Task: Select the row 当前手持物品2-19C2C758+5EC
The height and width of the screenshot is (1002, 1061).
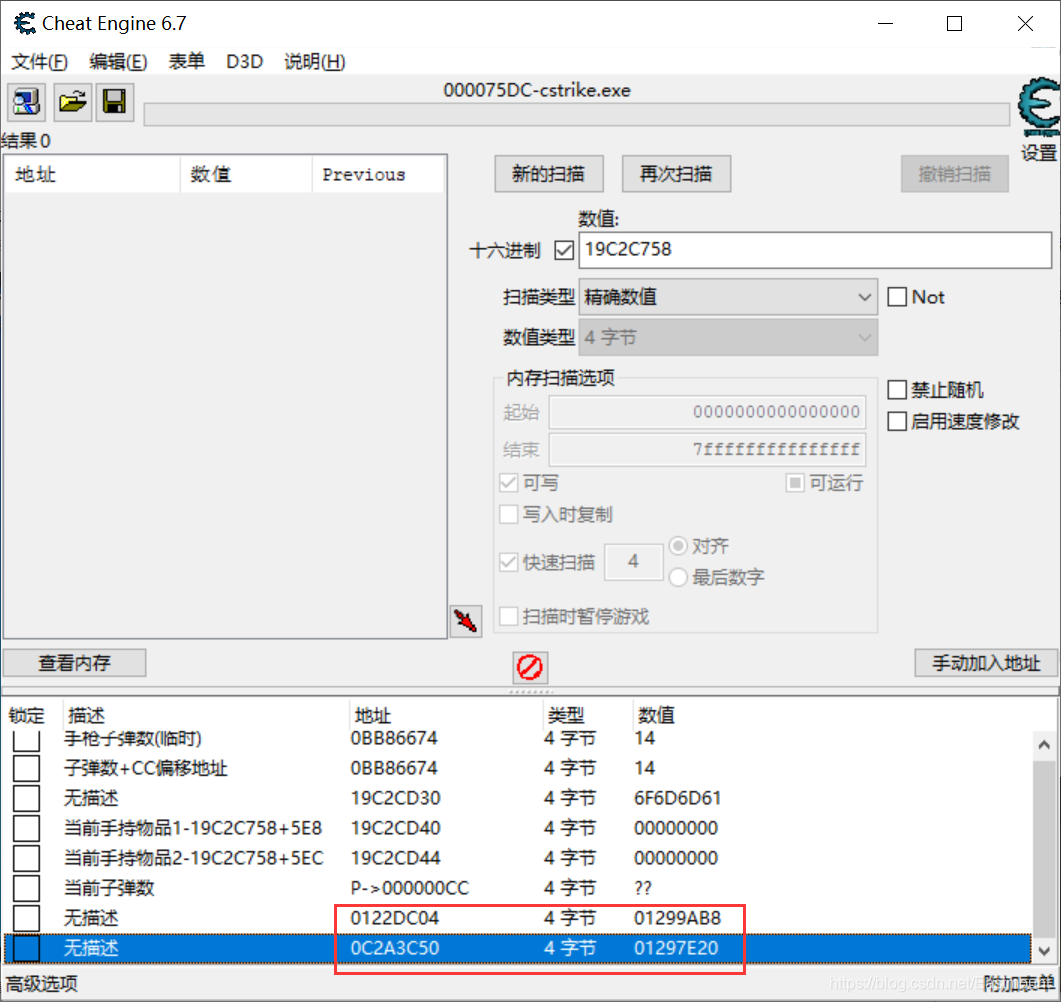Action: 518,858
